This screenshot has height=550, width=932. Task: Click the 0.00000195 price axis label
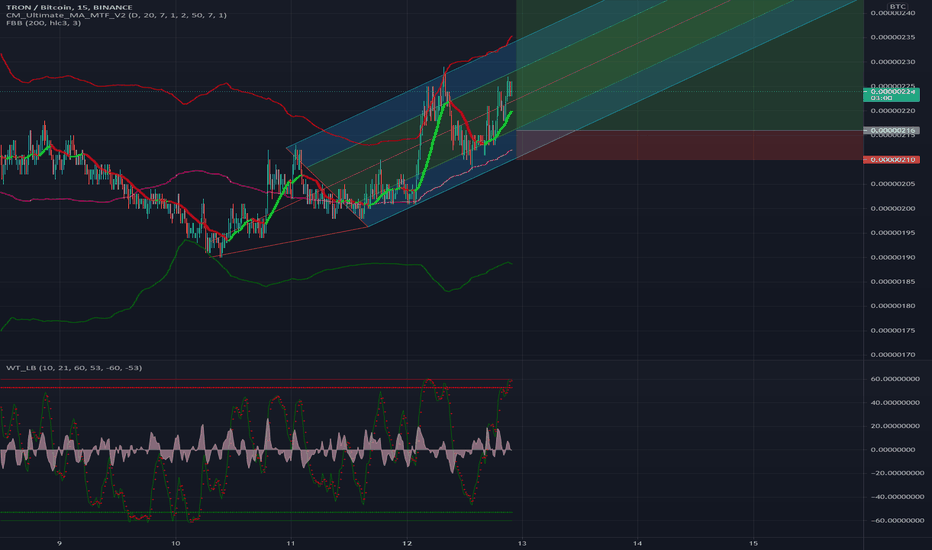893,232
